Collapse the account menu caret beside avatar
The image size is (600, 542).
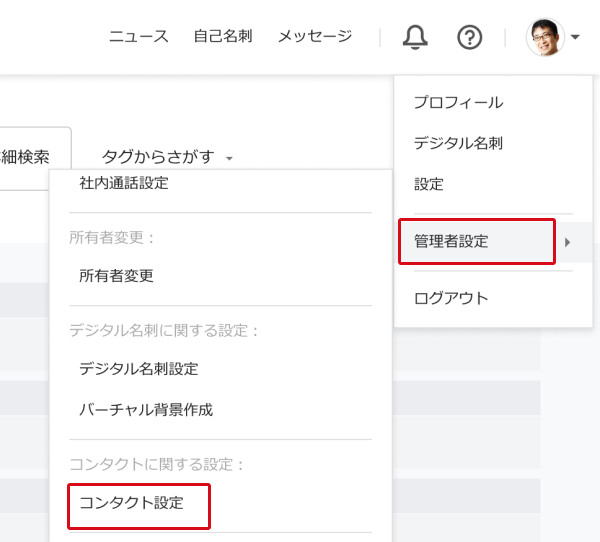576,39
